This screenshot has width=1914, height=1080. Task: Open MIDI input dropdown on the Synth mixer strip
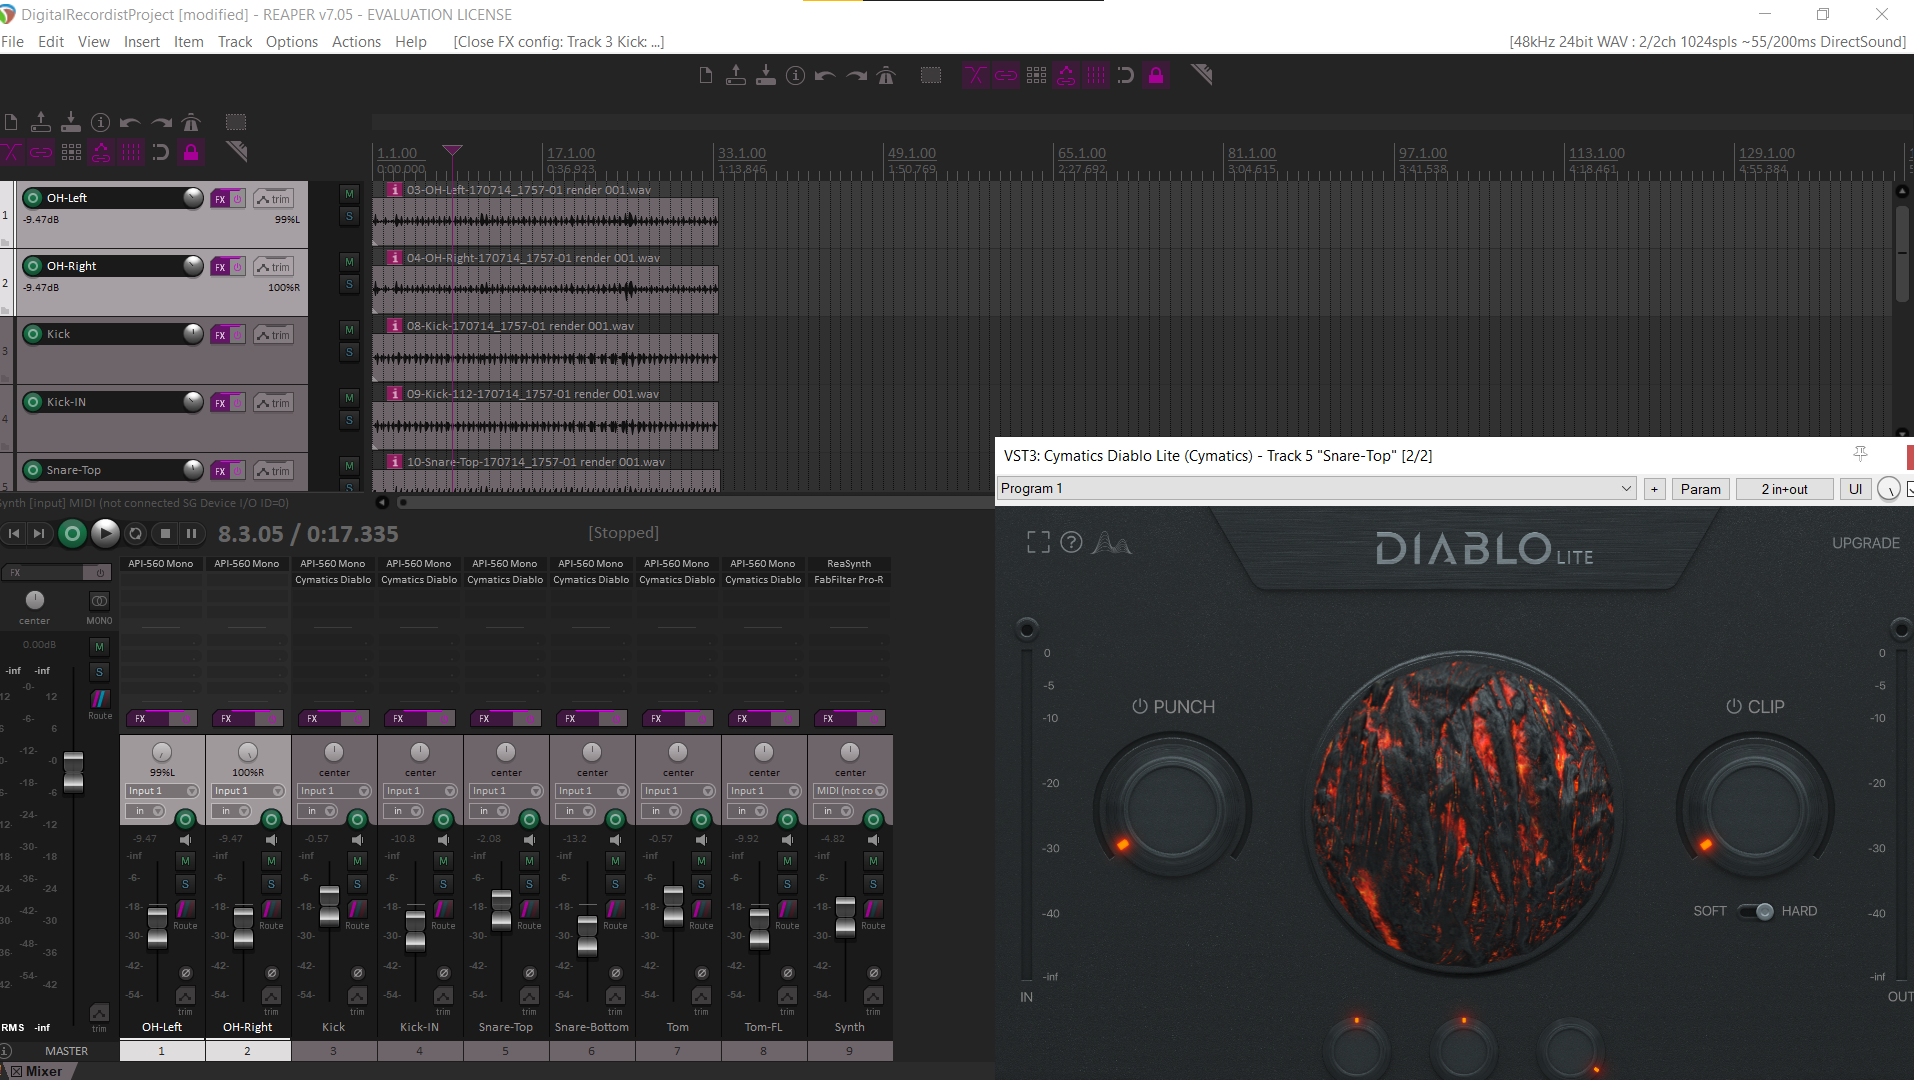pyautogui.click(x=850, y=791)
